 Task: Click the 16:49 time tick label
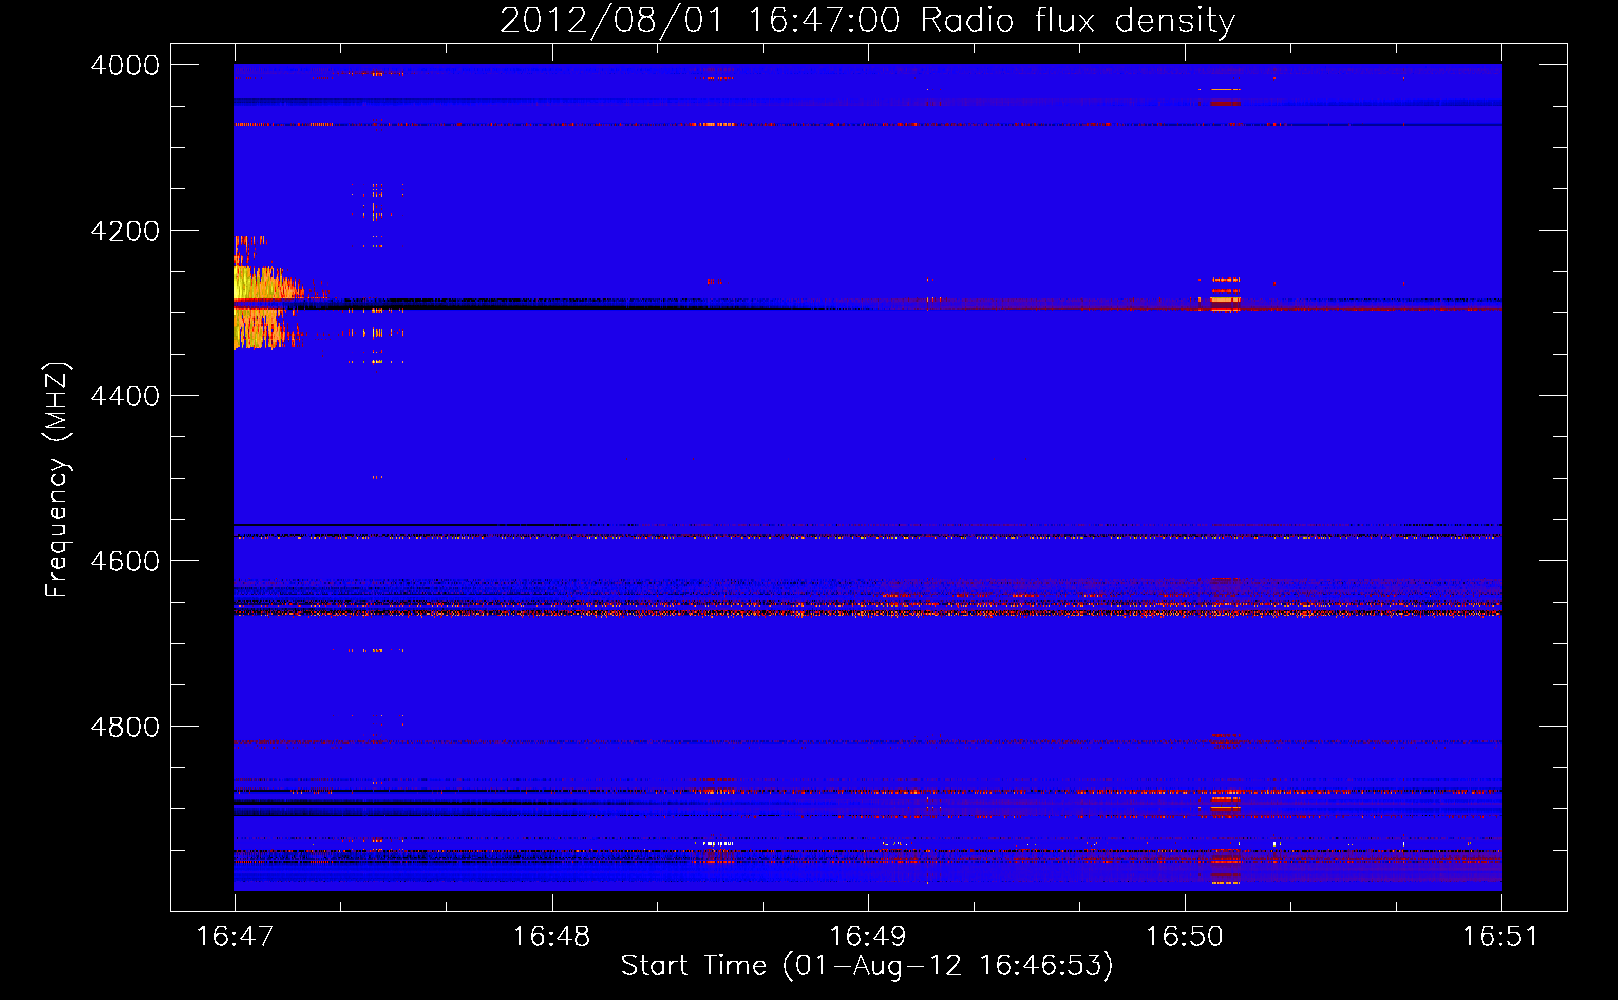[x=868, y=936]
